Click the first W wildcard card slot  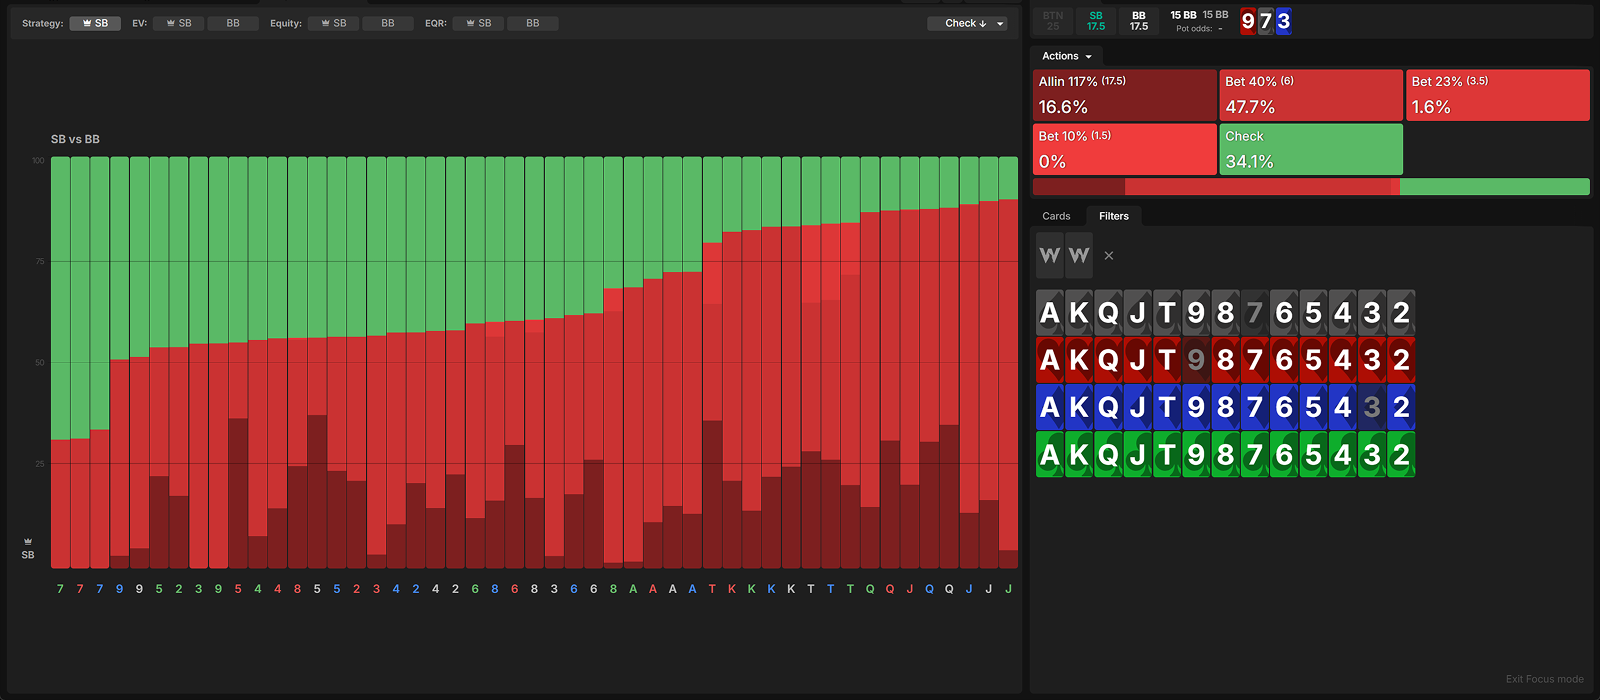pyautogui.click(x=1049, y=255)
